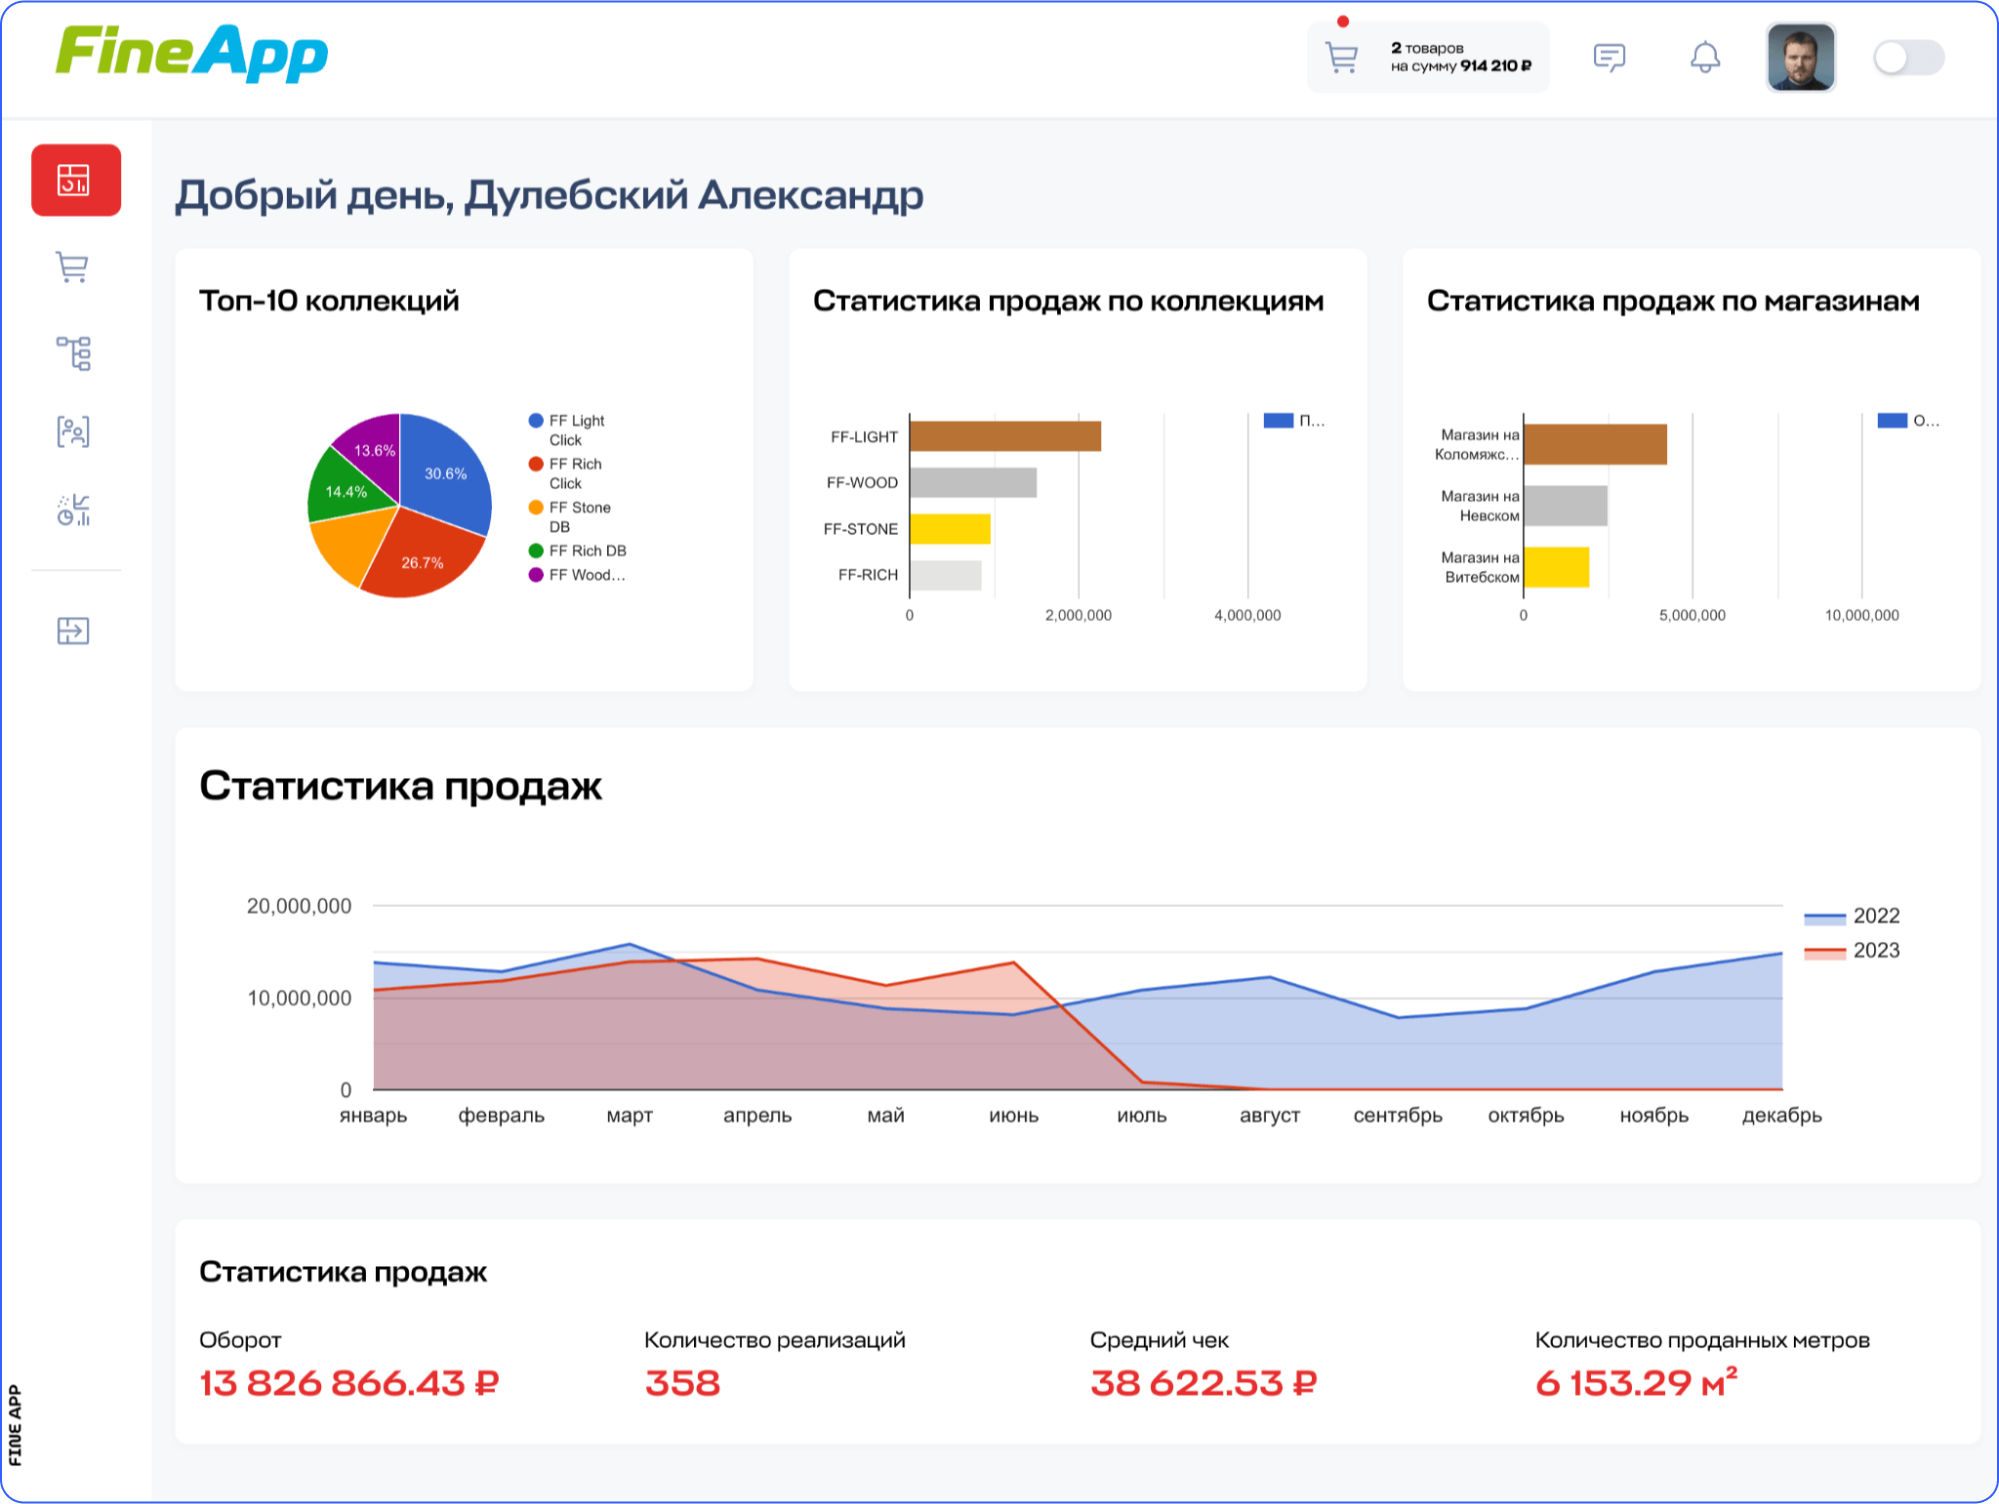Screen dimensions: 1999x1504
Task: Toggle the theme switch in header
Action: [1908, 57]
